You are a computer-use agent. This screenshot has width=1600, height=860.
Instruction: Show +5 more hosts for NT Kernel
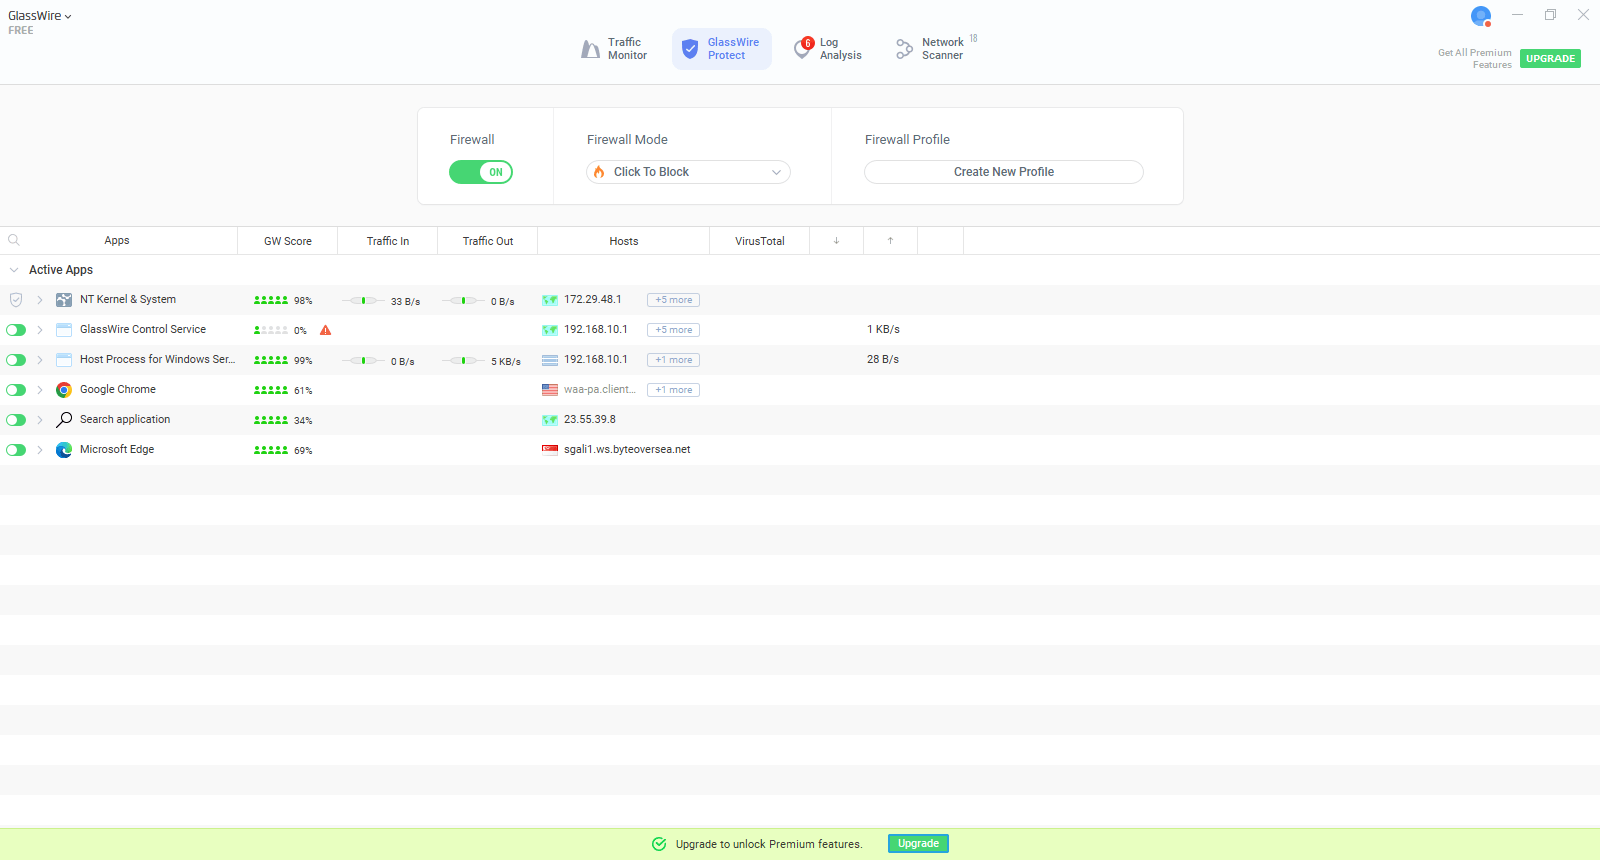tap(673, 300)
